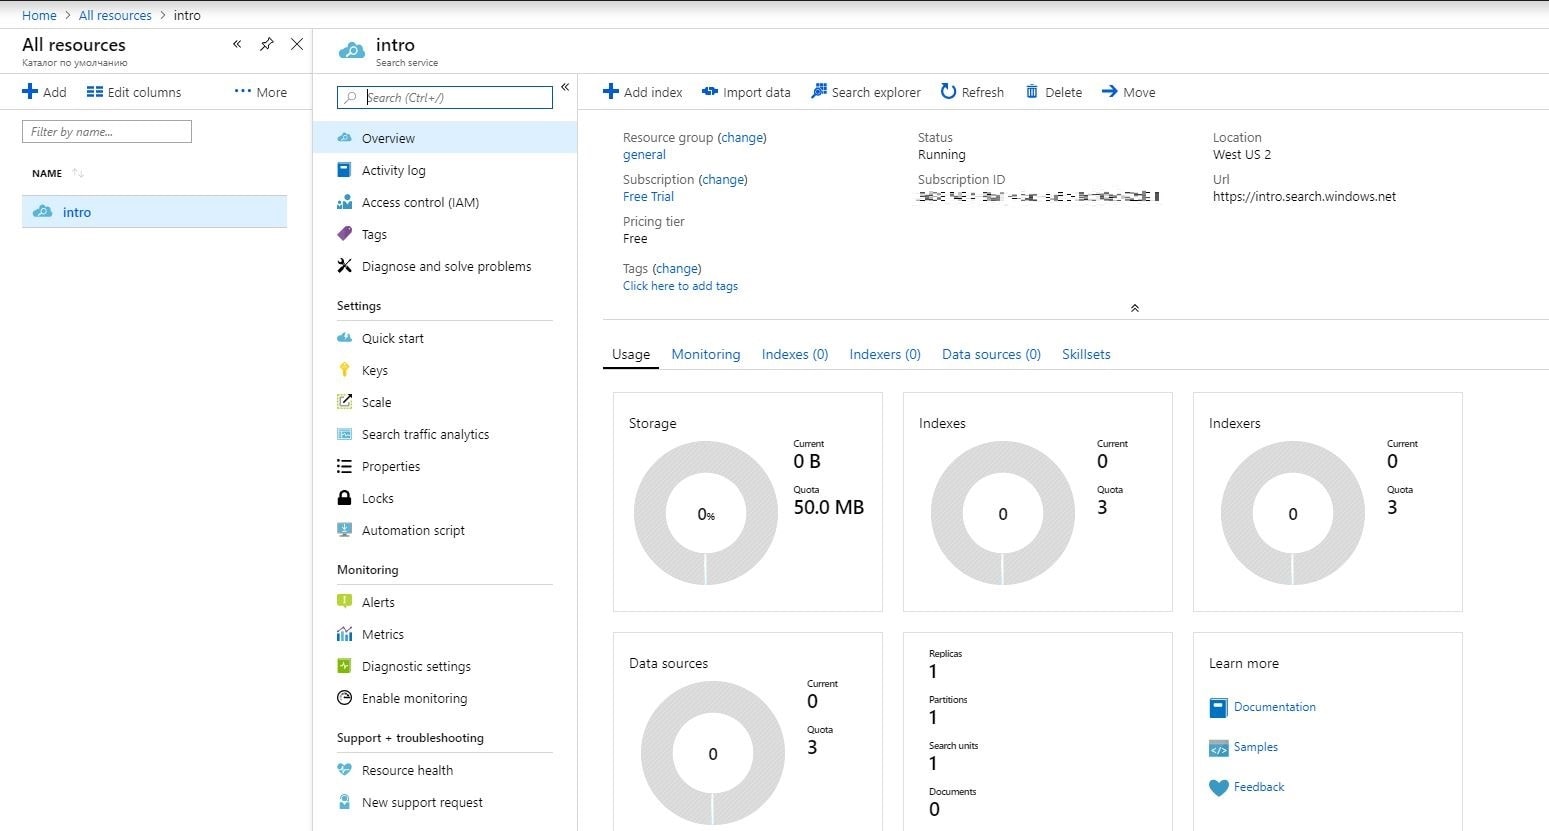Pin the All resources blade

266,44
